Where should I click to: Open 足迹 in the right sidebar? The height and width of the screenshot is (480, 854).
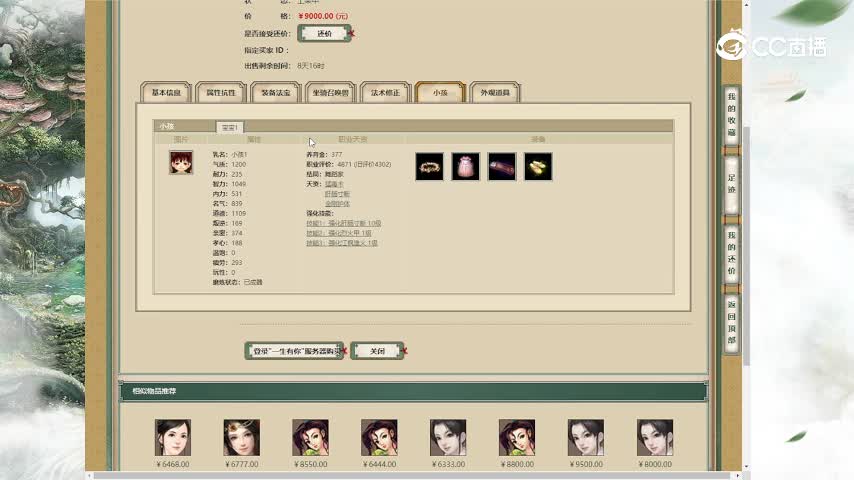pos(731,184)
